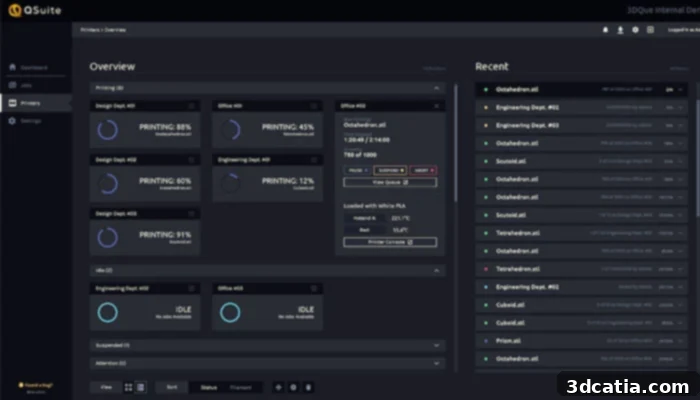The height and width of the screenshot is (400, 700).
Task: Expand the Attention section
Action: coord(437,363)
